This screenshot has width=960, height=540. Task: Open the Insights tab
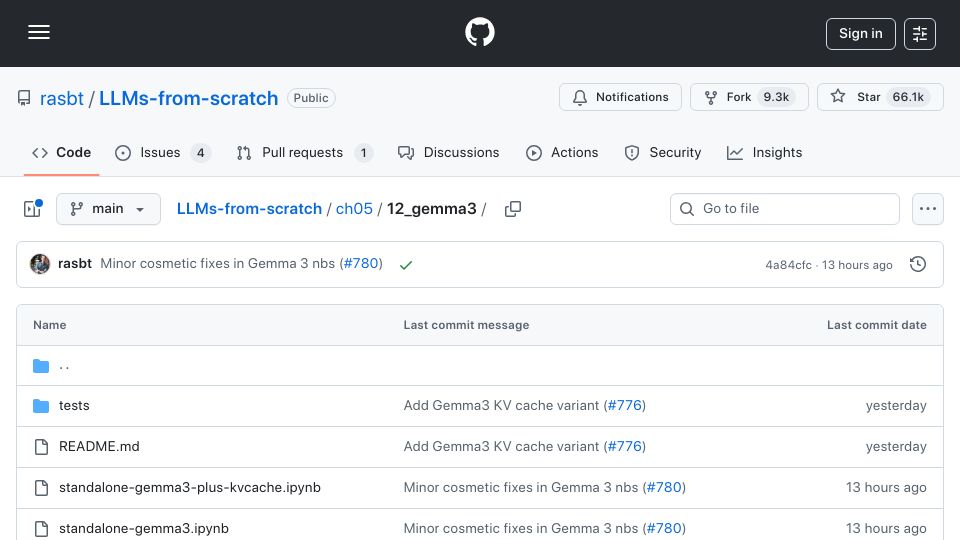click(764, 152)
